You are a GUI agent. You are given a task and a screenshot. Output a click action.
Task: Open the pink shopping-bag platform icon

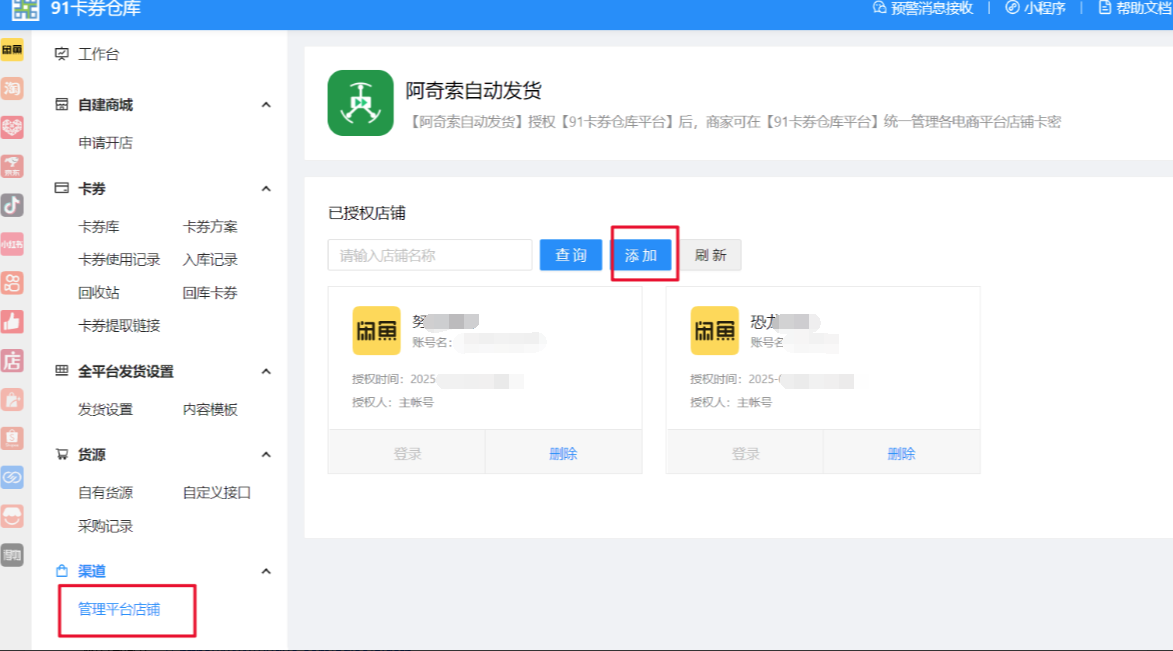(12, 400)
